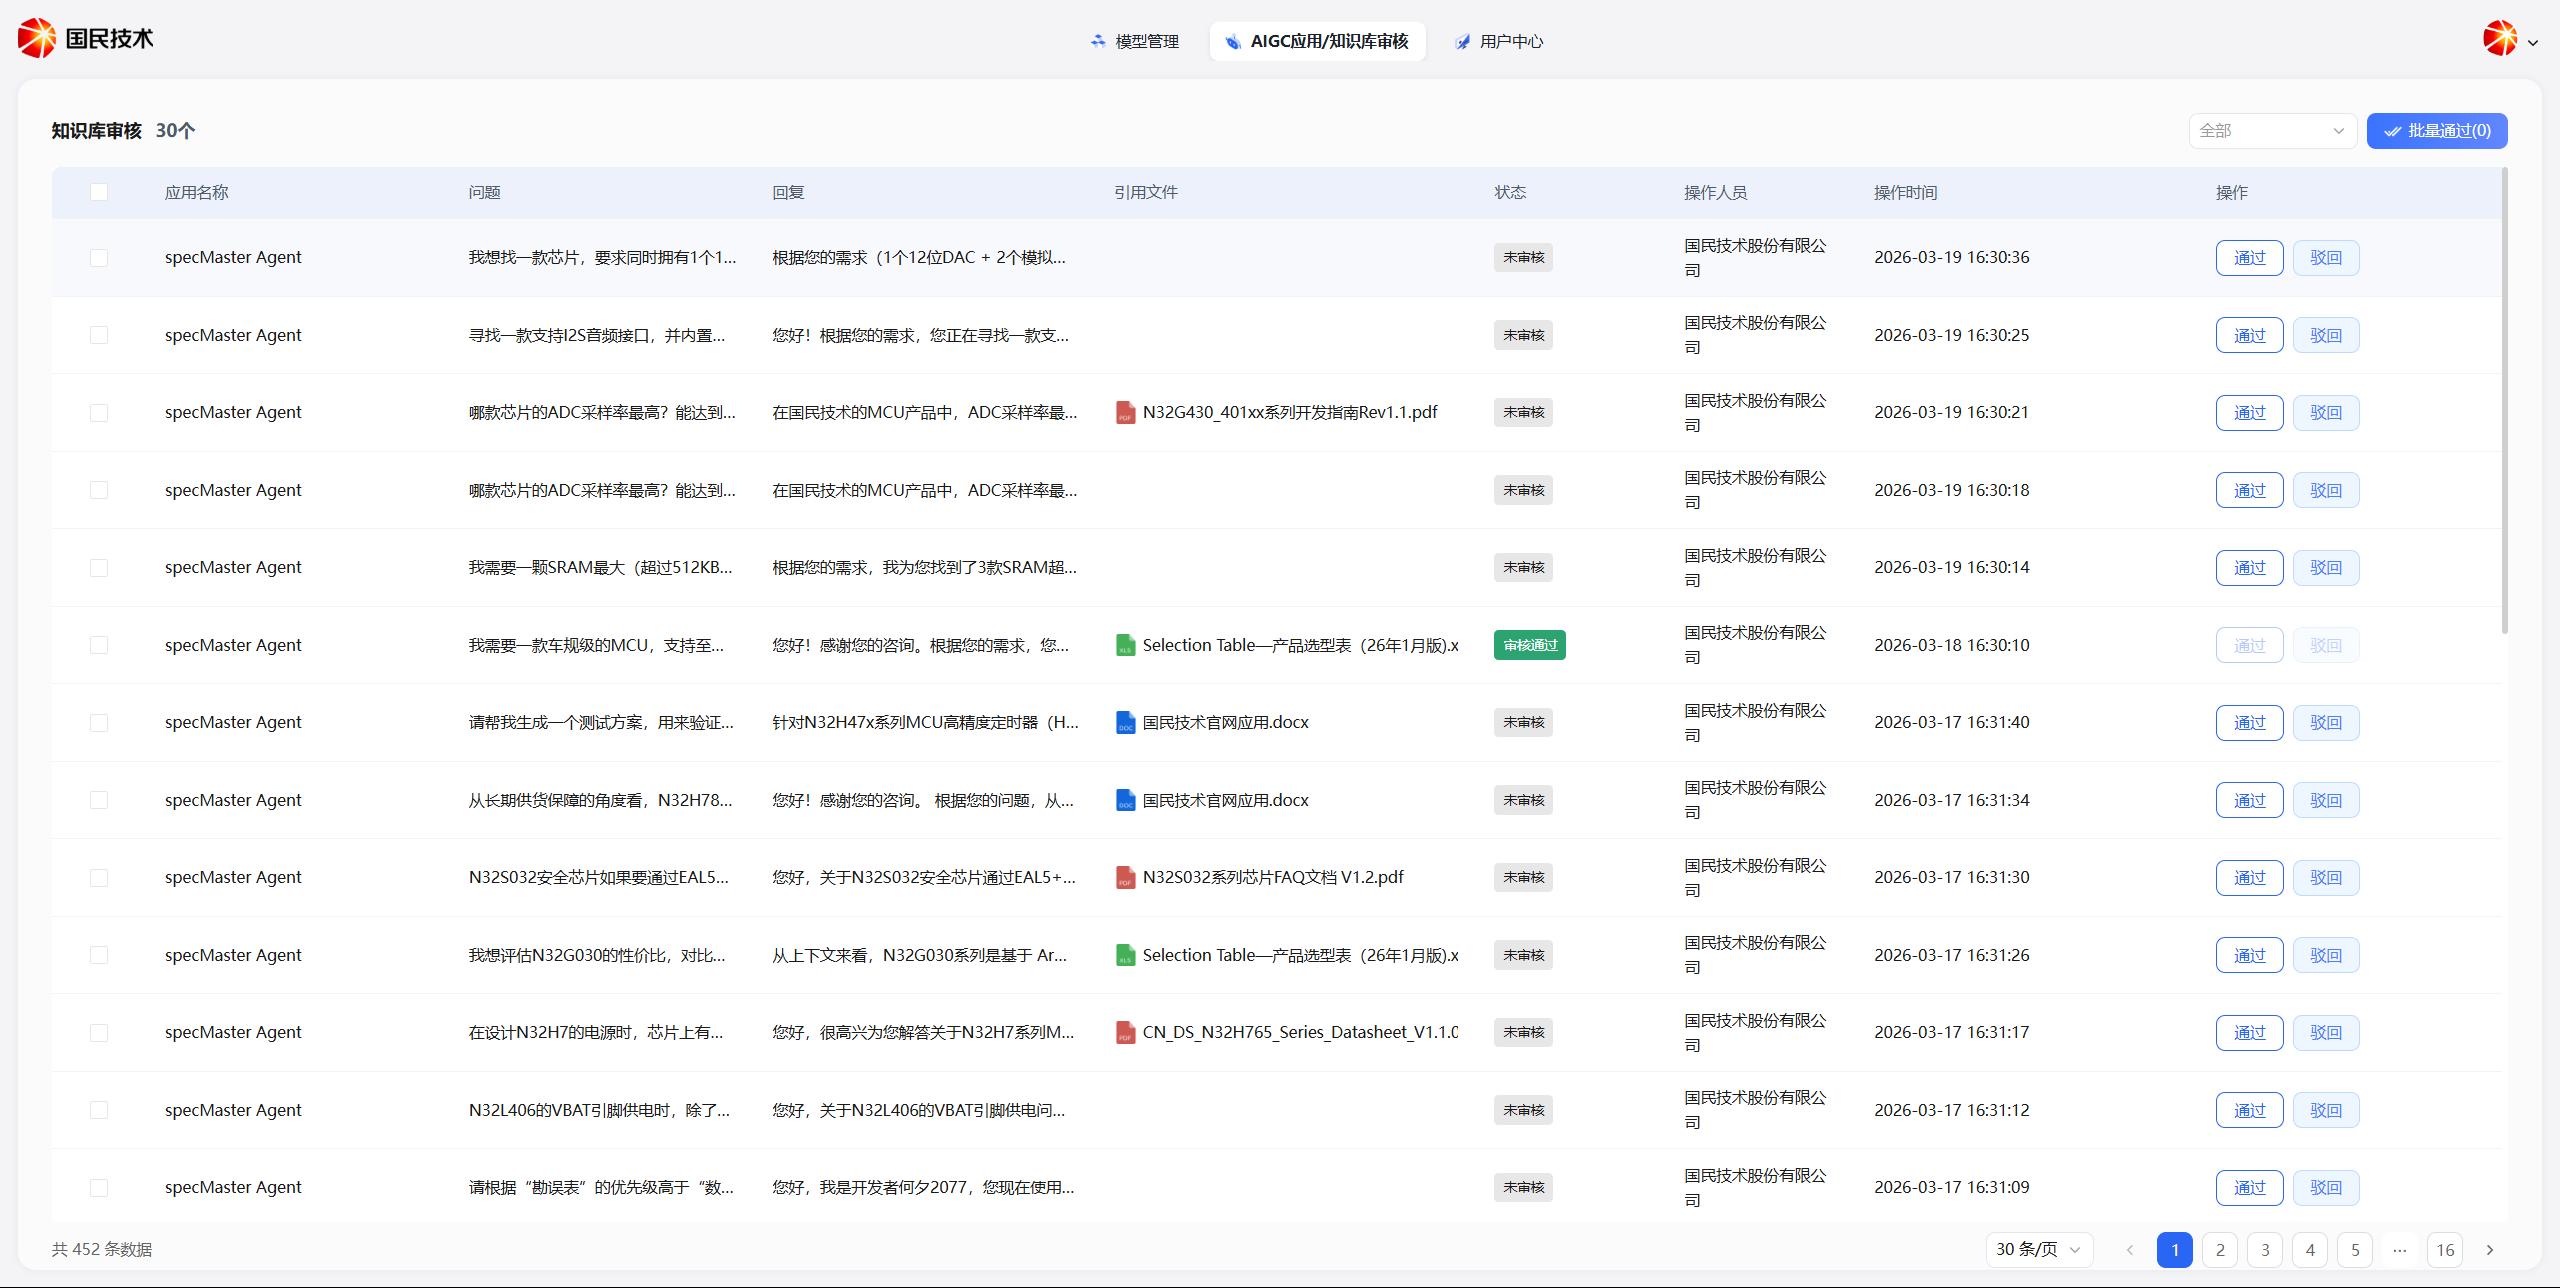Image resolution: width=2560 pixels, height=1288 pixels.
Task: Check the first row specMaster Agent checkbox
Action: pos(99,258)
